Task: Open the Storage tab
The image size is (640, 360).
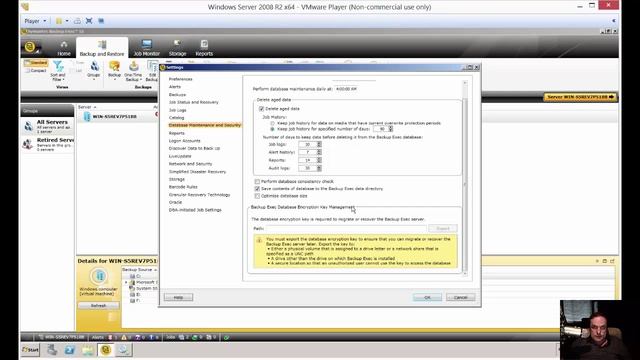Action: (x=178, y=48)
